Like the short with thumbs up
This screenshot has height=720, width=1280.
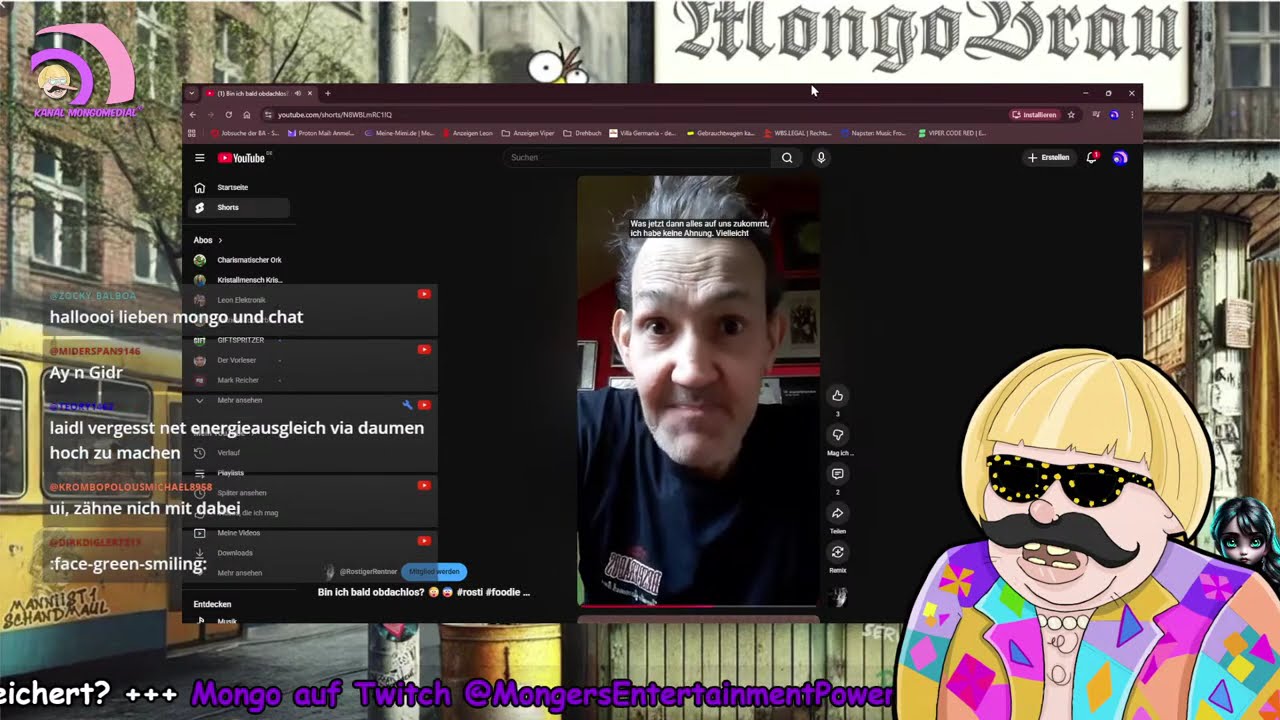coord(838,396)
